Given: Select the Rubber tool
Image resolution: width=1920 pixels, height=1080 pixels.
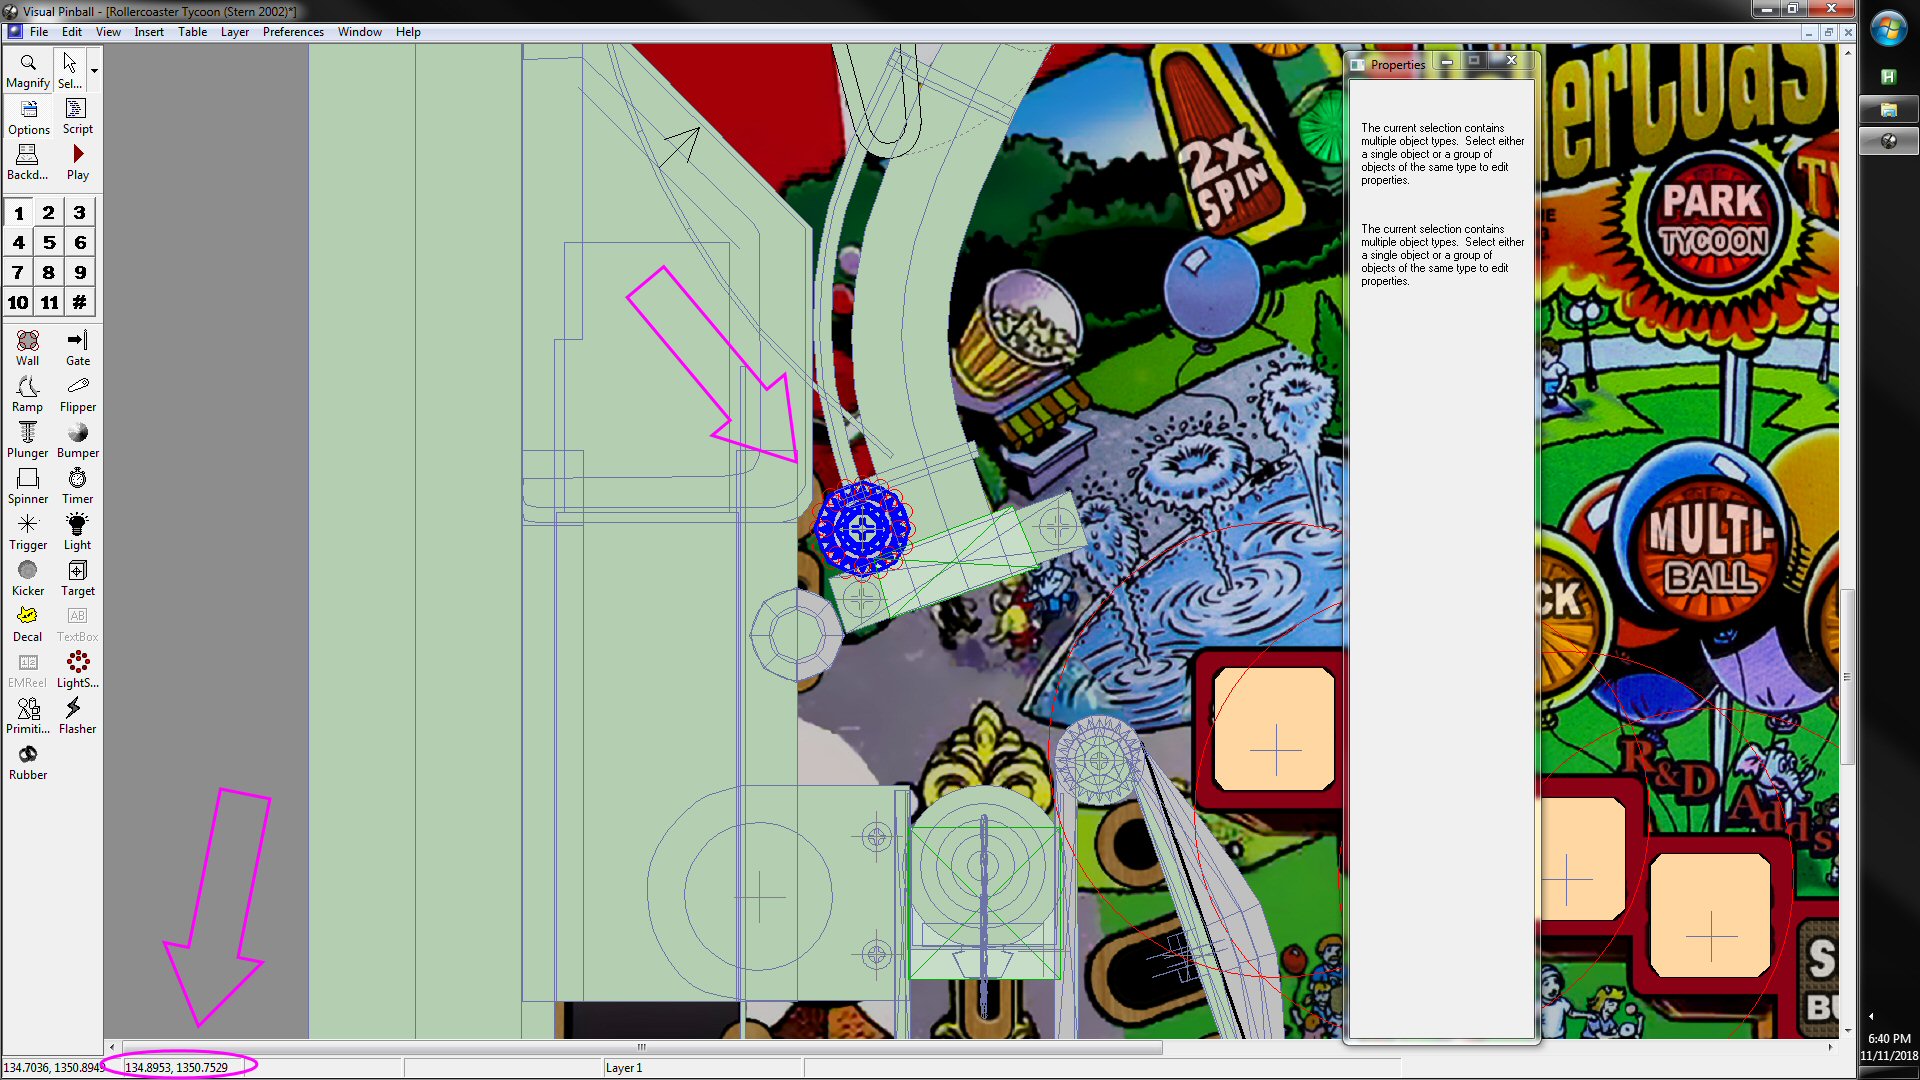Looking at the screenshot, I should (27, 762).
